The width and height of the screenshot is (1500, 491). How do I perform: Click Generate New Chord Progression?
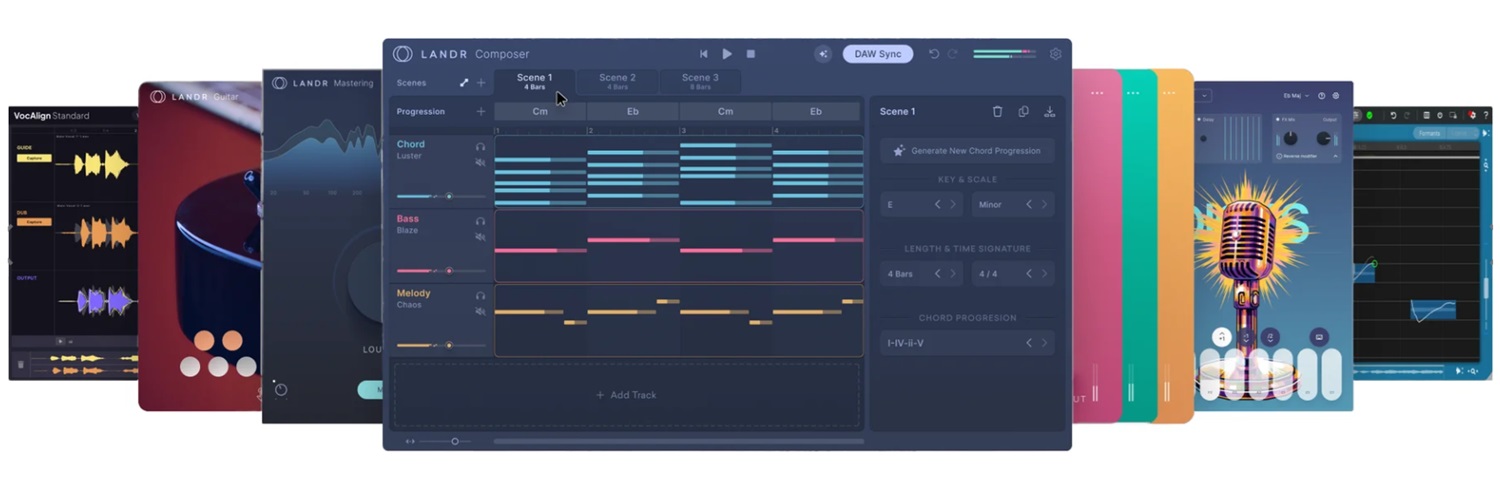click(967, 151)
